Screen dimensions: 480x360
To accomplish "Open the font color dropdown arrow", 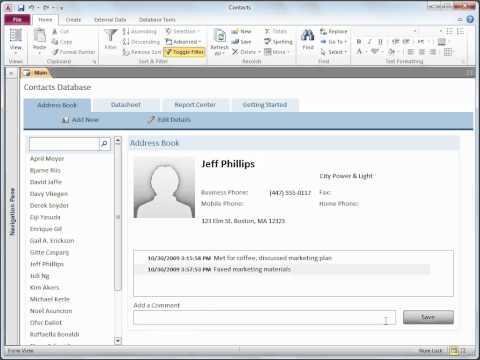I will point(366,52).
